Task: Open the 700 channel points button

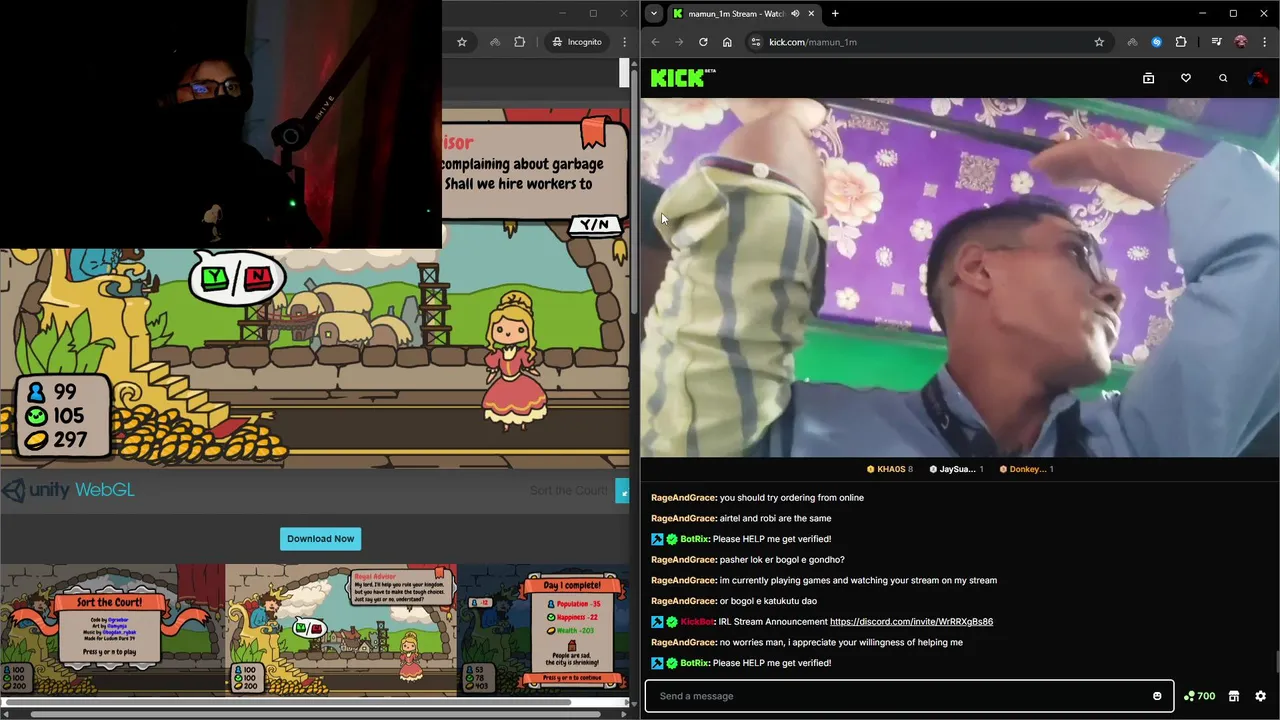Action: 1199,696
